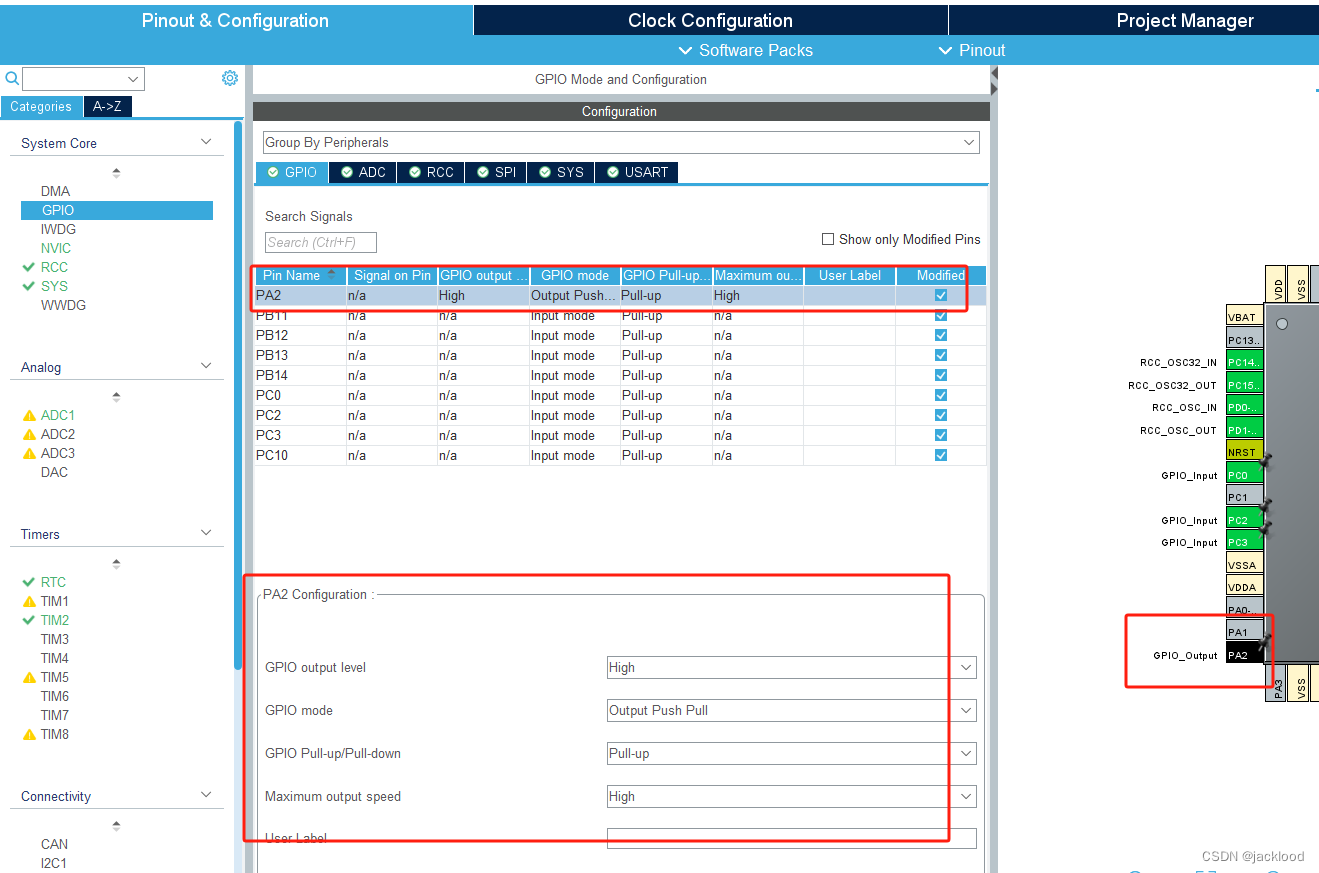Click the TIM8 warning icon
Image resolution: width=1319 pixels, height=873 pixels.
click(x=29, y=734)
